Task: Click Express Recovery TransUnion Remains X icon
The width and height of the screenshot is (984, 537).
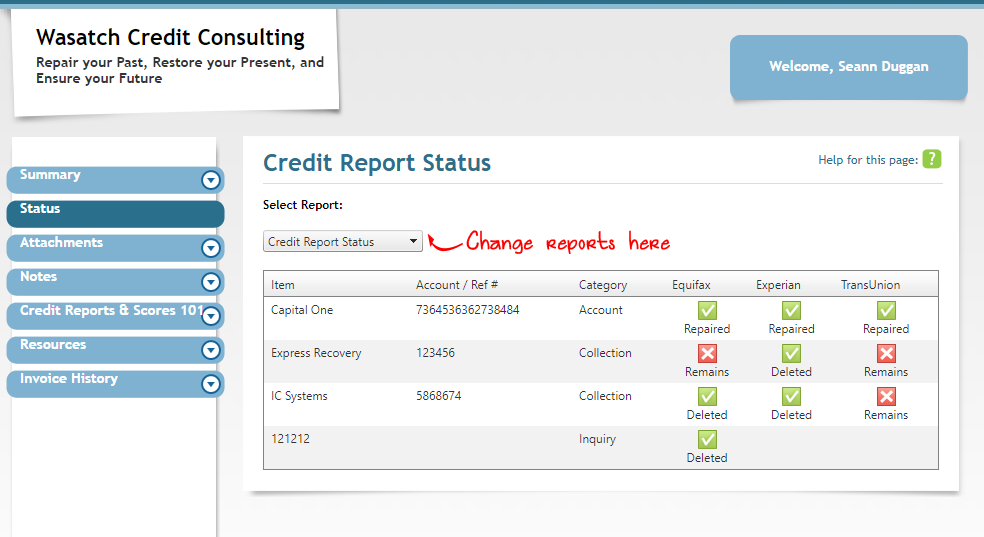Action: [x=886, y=354]
